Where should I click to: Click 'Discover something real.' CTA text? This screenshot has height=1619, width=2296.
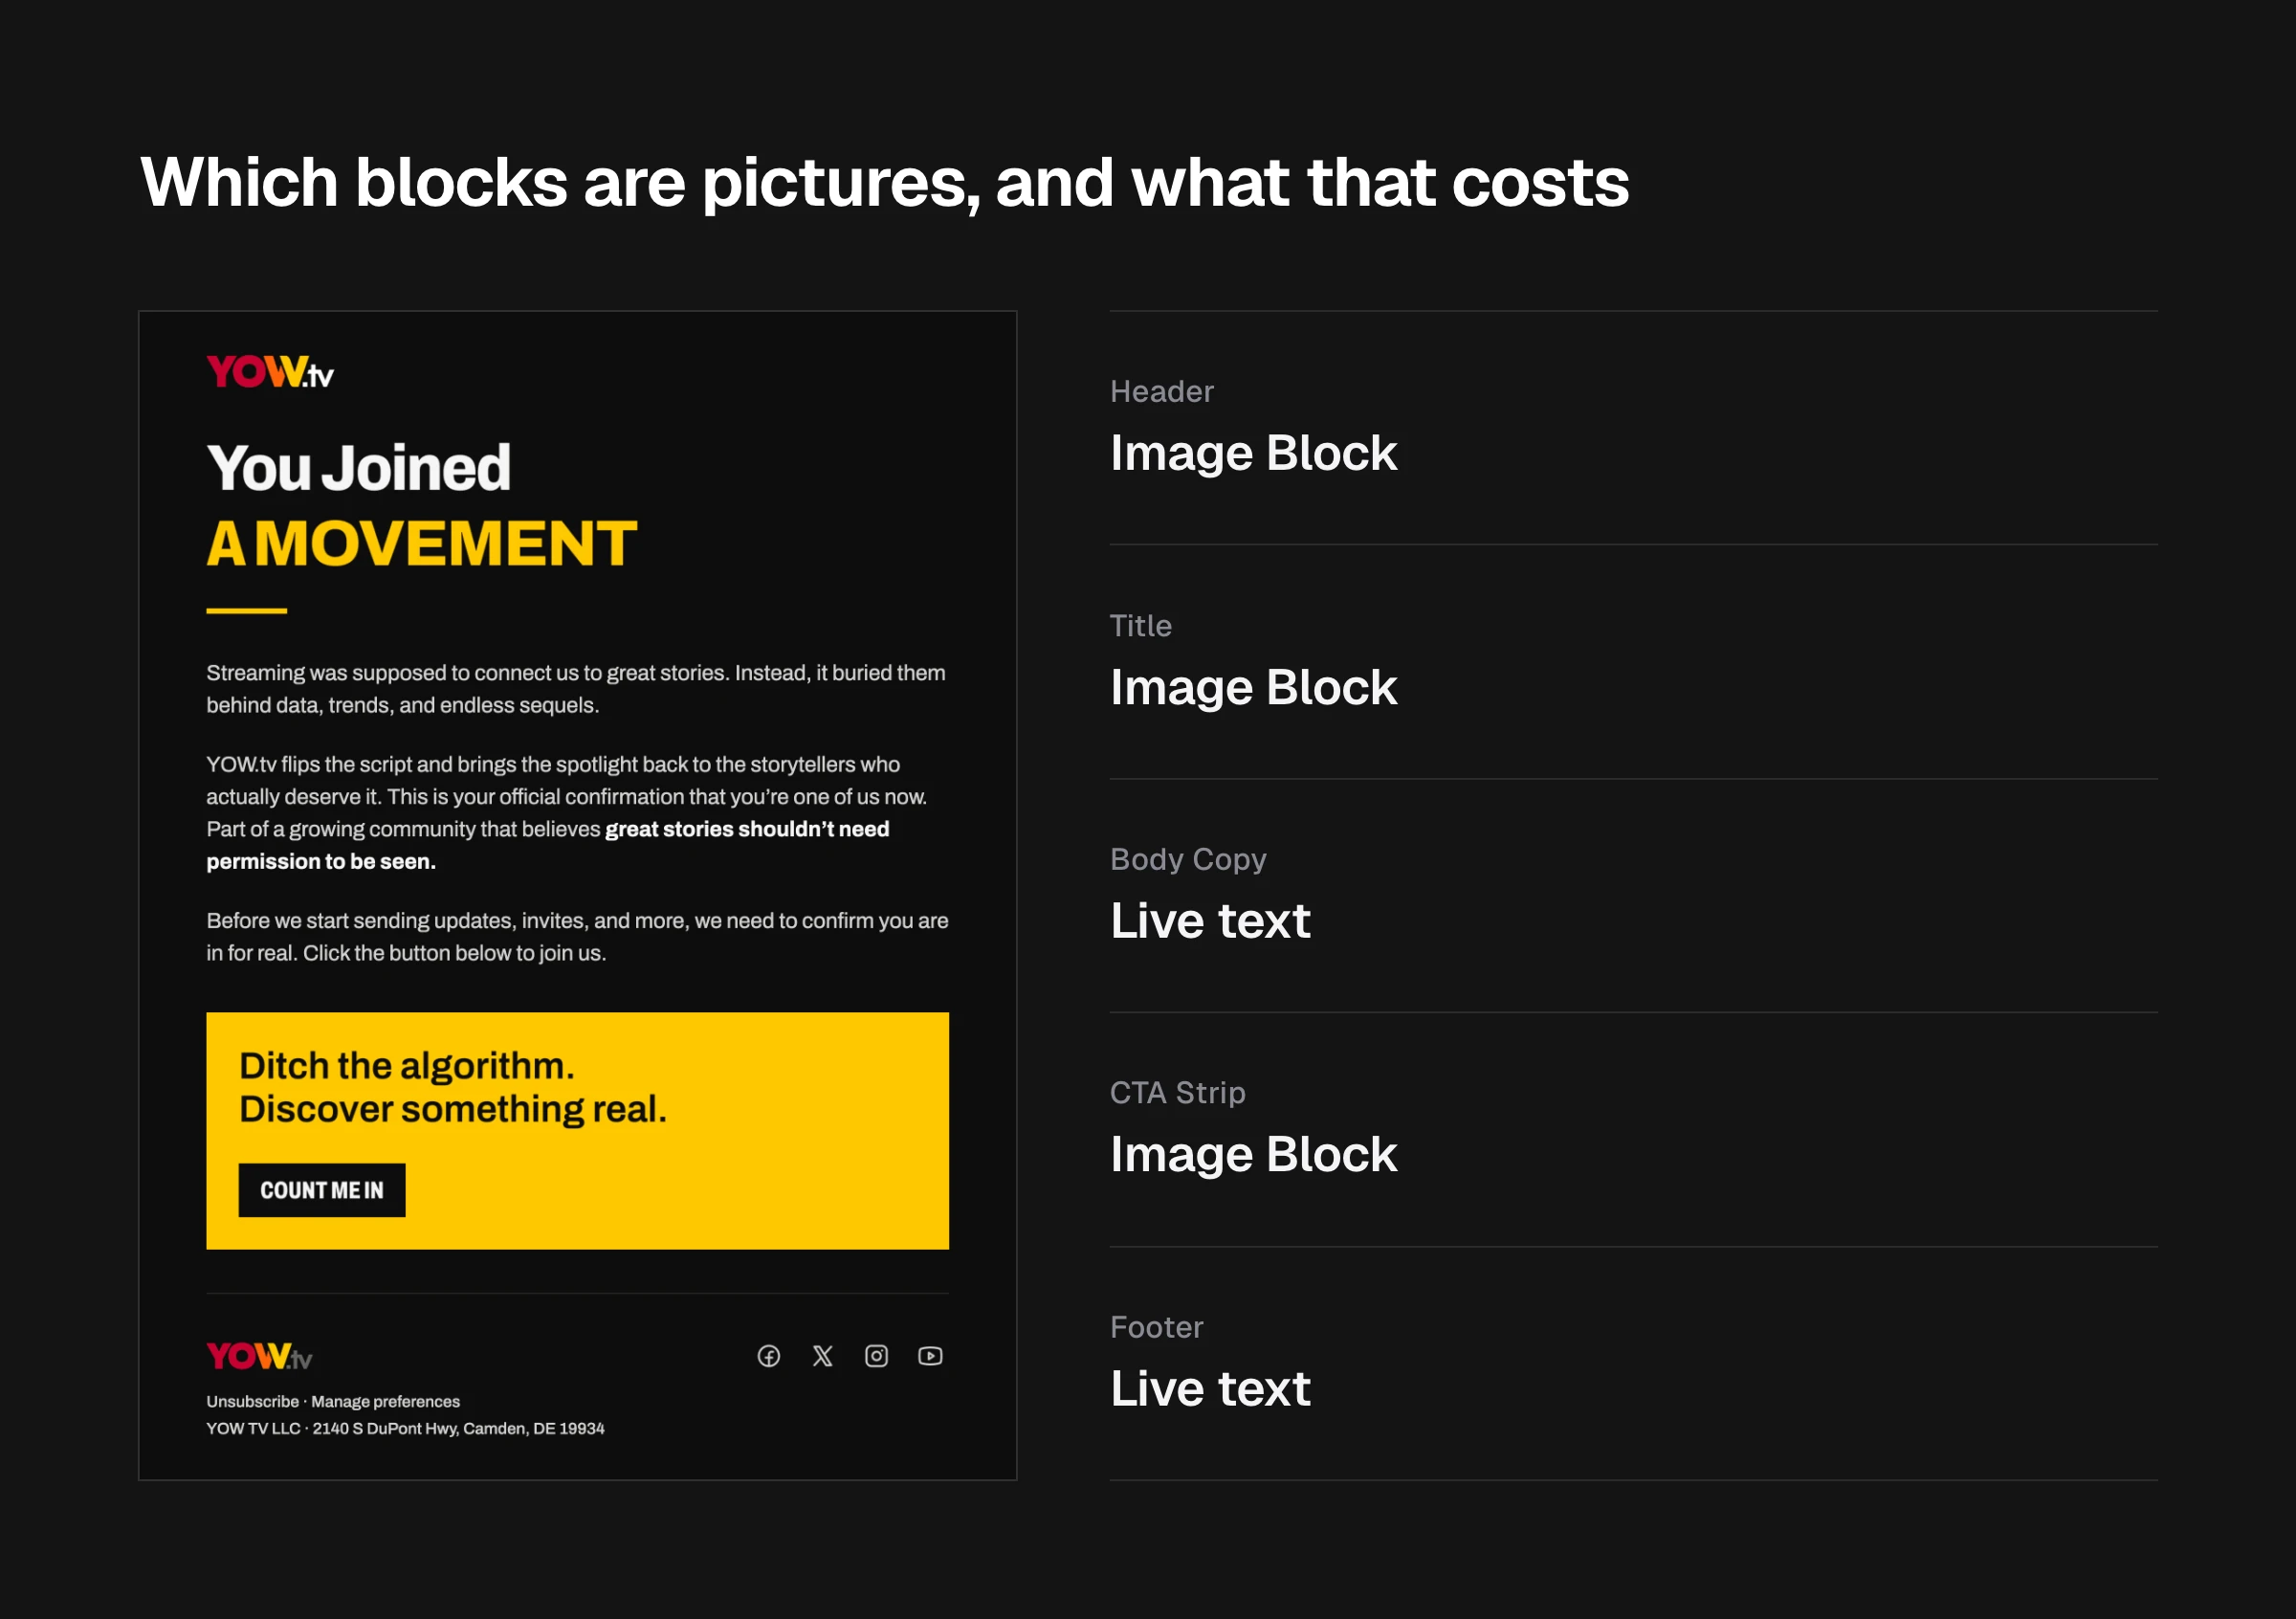click(x=453, y=1109)
